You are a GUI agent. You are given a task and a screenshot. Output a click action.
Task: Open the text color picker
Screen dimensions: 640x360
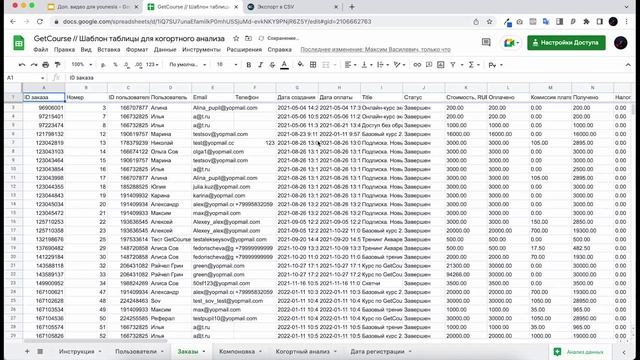[284, 65]
